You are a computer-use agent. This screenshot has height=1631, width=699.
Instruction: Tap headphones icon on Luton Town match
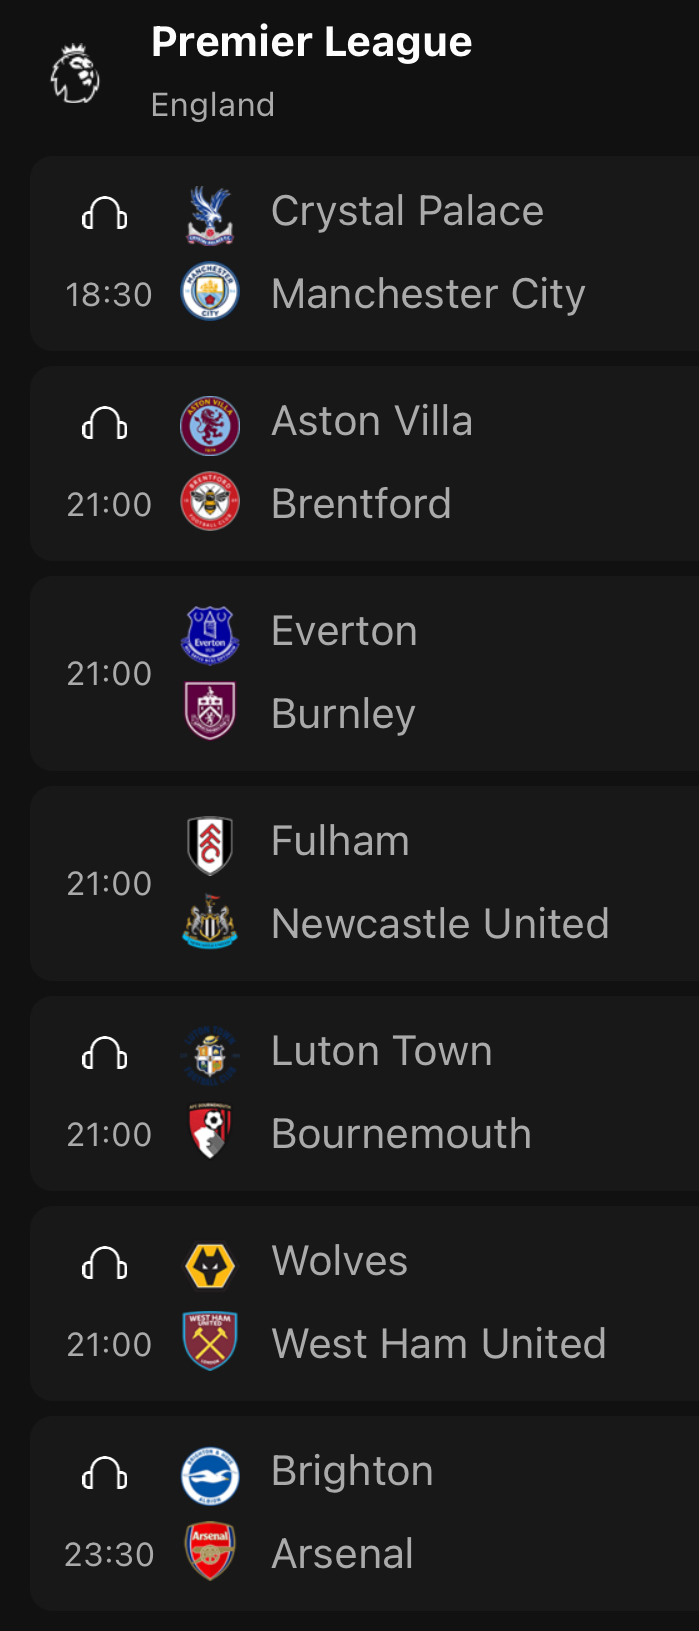click(x=105, y=1053)
